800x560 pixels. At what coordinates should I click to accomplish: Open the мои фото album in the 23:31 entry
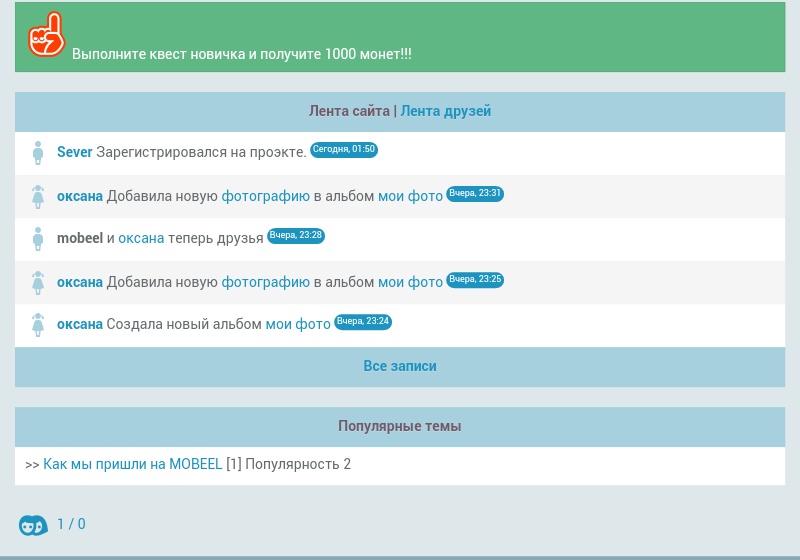point(410,196)
